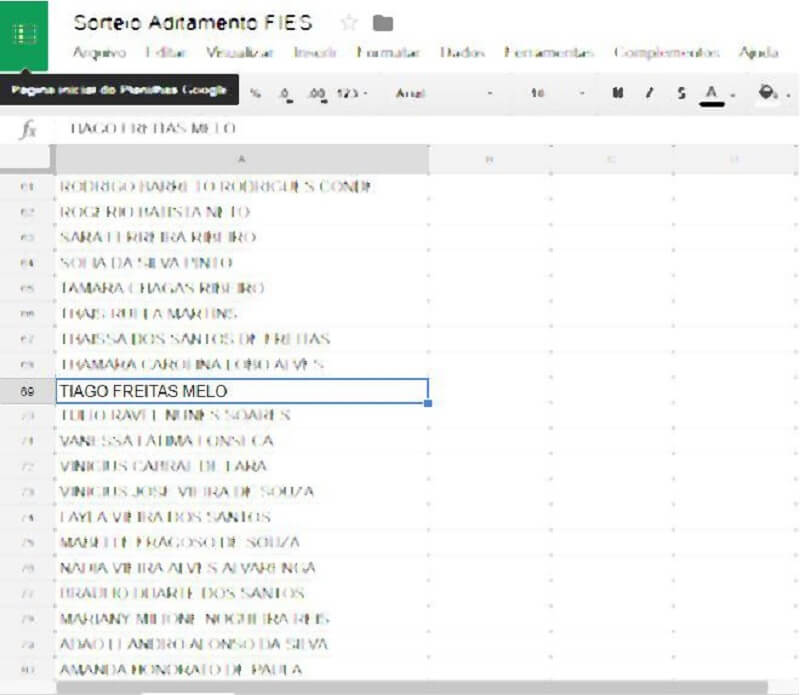Viewport: 800px width, 695px height.
Task: Open the Arial font family dropdown
Action: (445, 93)
